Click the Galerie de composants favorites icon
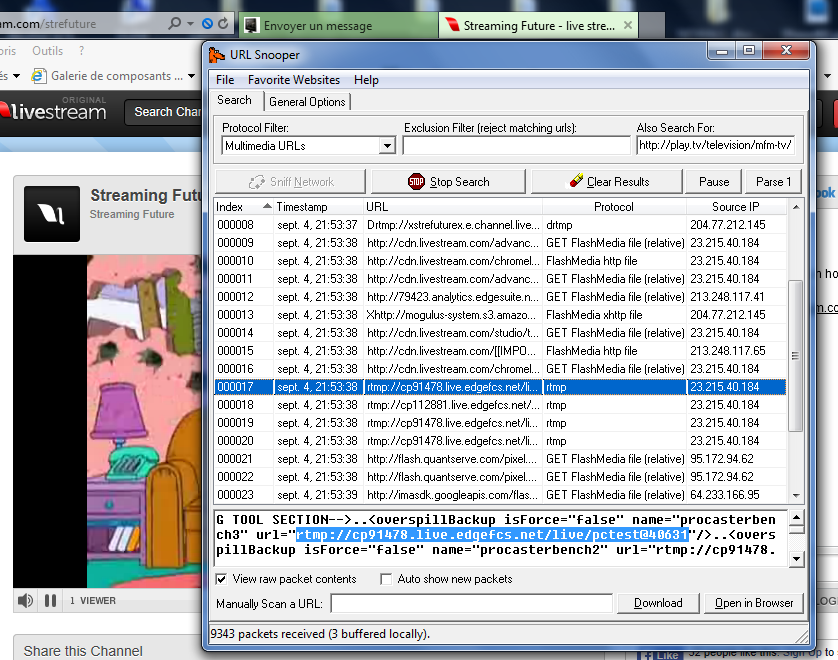Viewport: 838px width, 660px height. tap(38, 76)
